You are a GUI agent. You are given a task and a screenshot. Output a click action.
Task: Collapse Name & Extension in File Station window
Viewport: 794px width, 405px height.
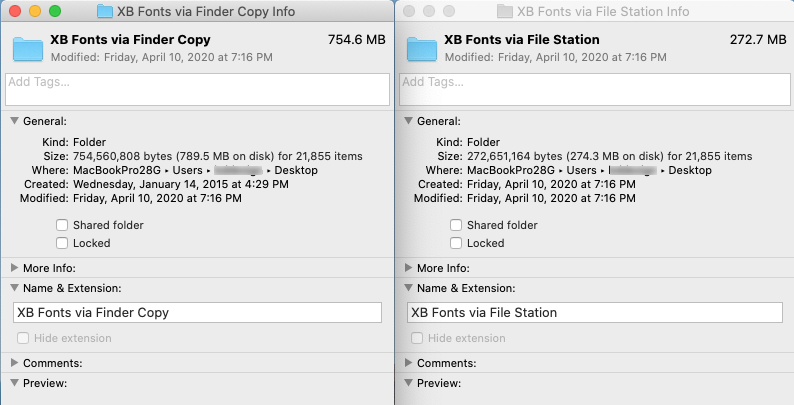(x=408, y=288)
